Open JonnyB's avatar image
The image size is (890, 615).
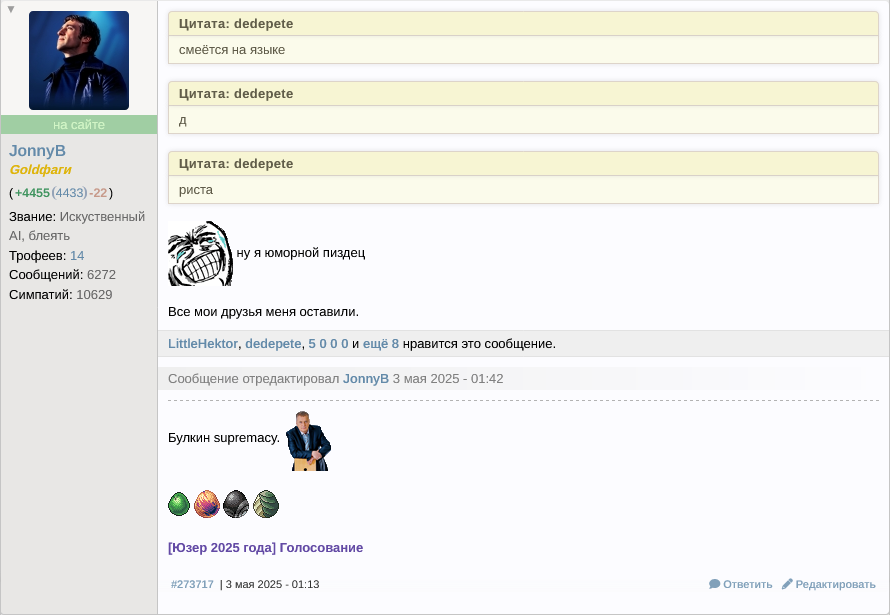(x=79, y=60)
